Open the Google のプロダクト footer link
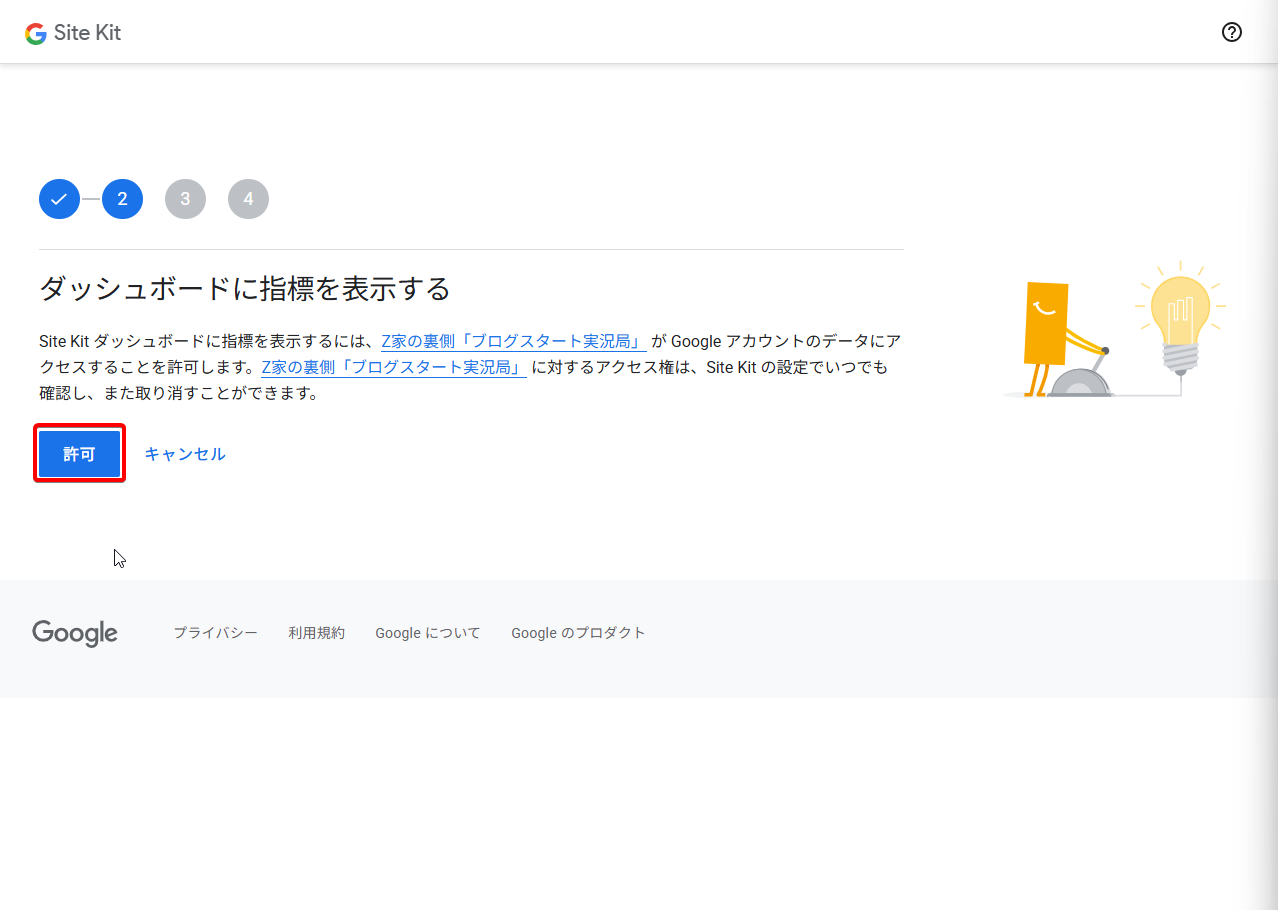 (578, 633)
